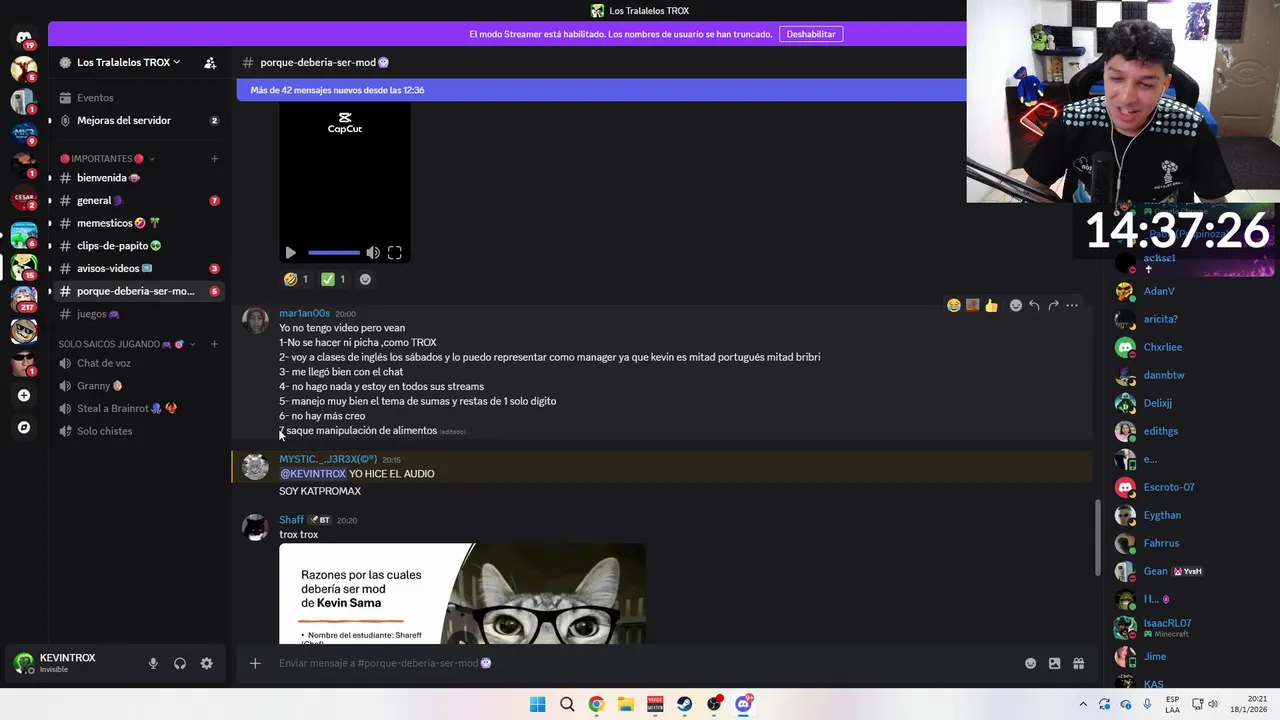Open the CESAR server in sidebar
The image size is (1280, 720).
pyautogui.click(x=24, y=198)
